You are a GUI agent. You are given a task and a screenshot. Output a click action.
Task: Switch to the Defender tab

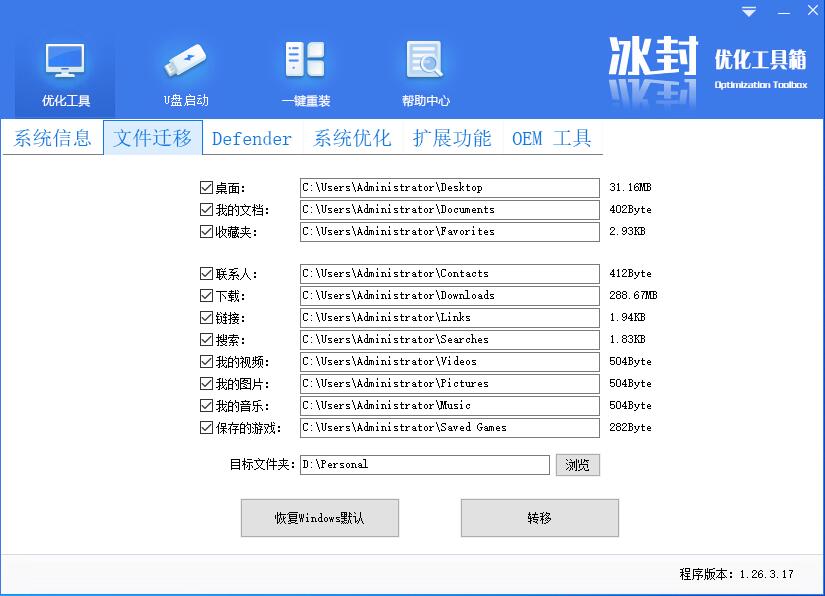[x=252, y=138]
